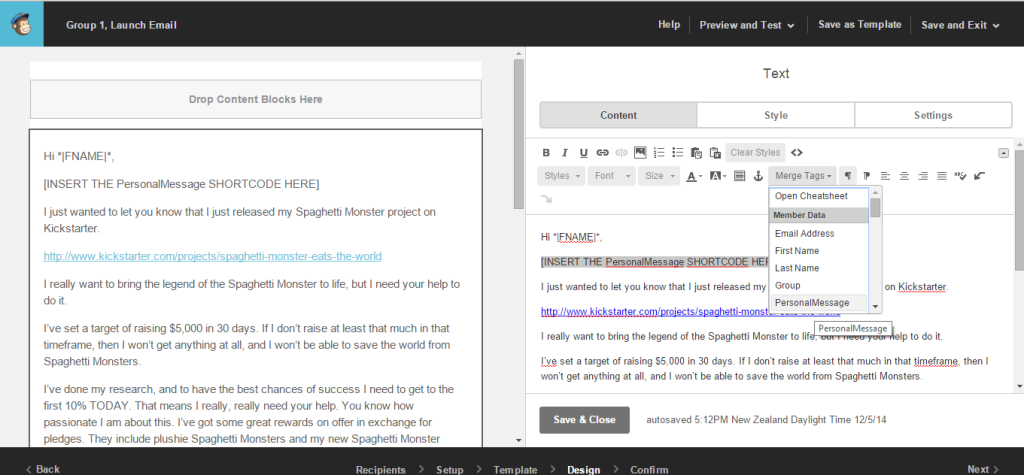Open the Setup step
This screenshot has height=475, width=1024.
(449, 470)
